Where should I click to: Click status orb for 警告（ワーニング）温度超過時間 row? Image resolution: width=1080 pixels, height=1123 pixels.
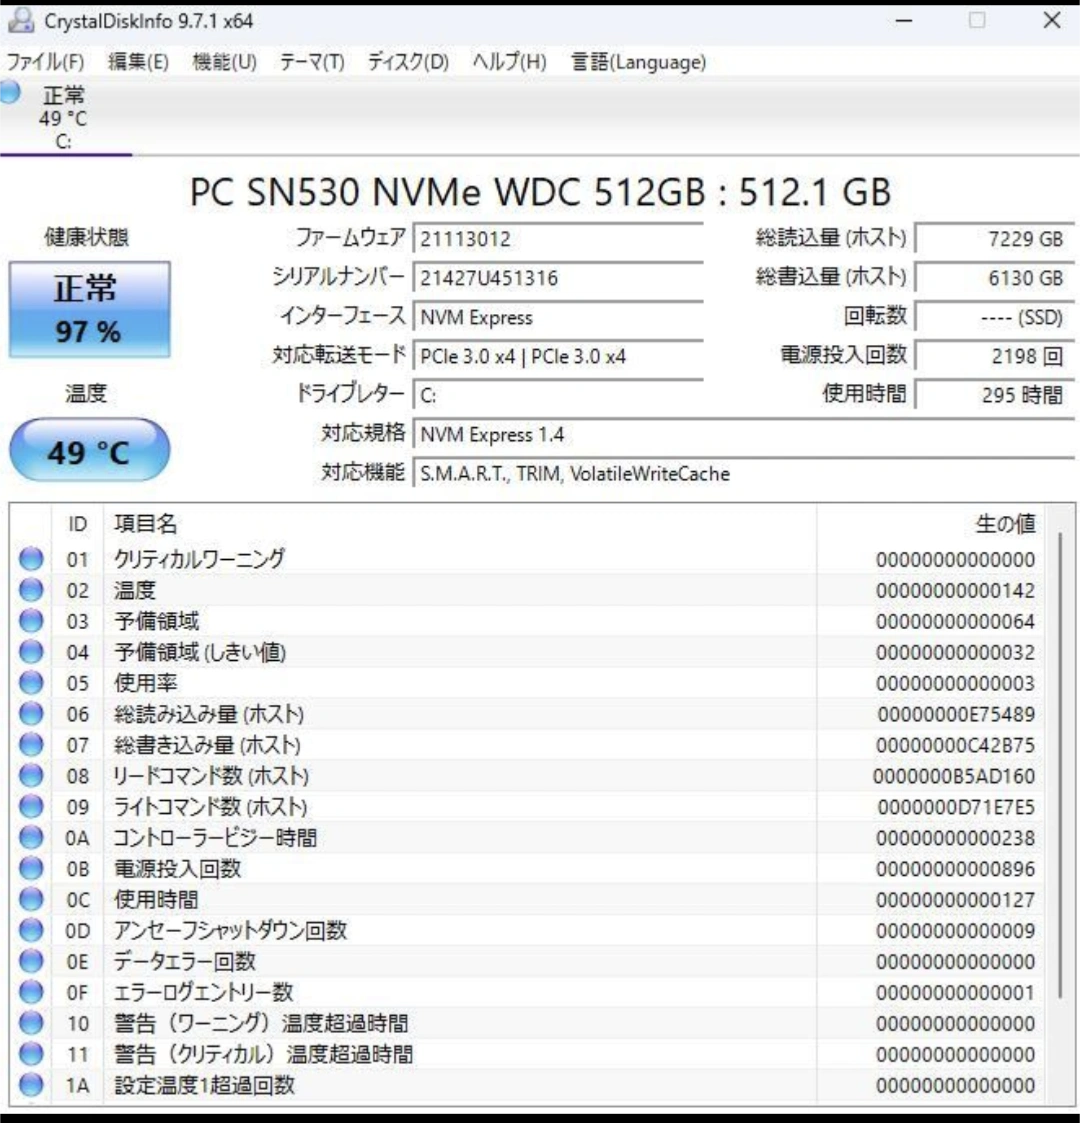31,1023
